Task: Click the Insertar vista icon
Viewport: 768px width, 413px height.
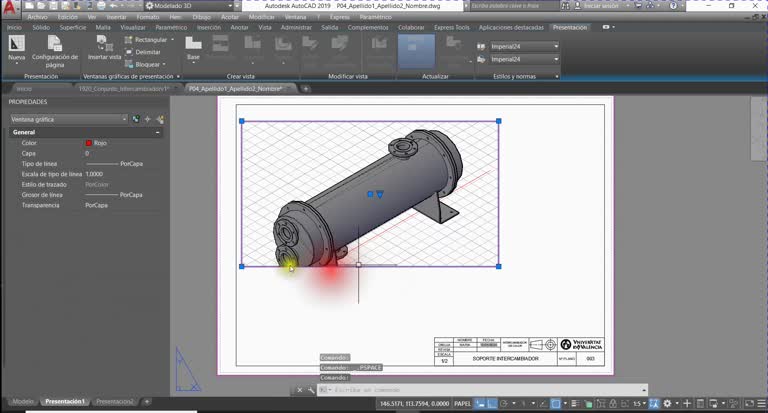Action: click(x=104, y=48)
